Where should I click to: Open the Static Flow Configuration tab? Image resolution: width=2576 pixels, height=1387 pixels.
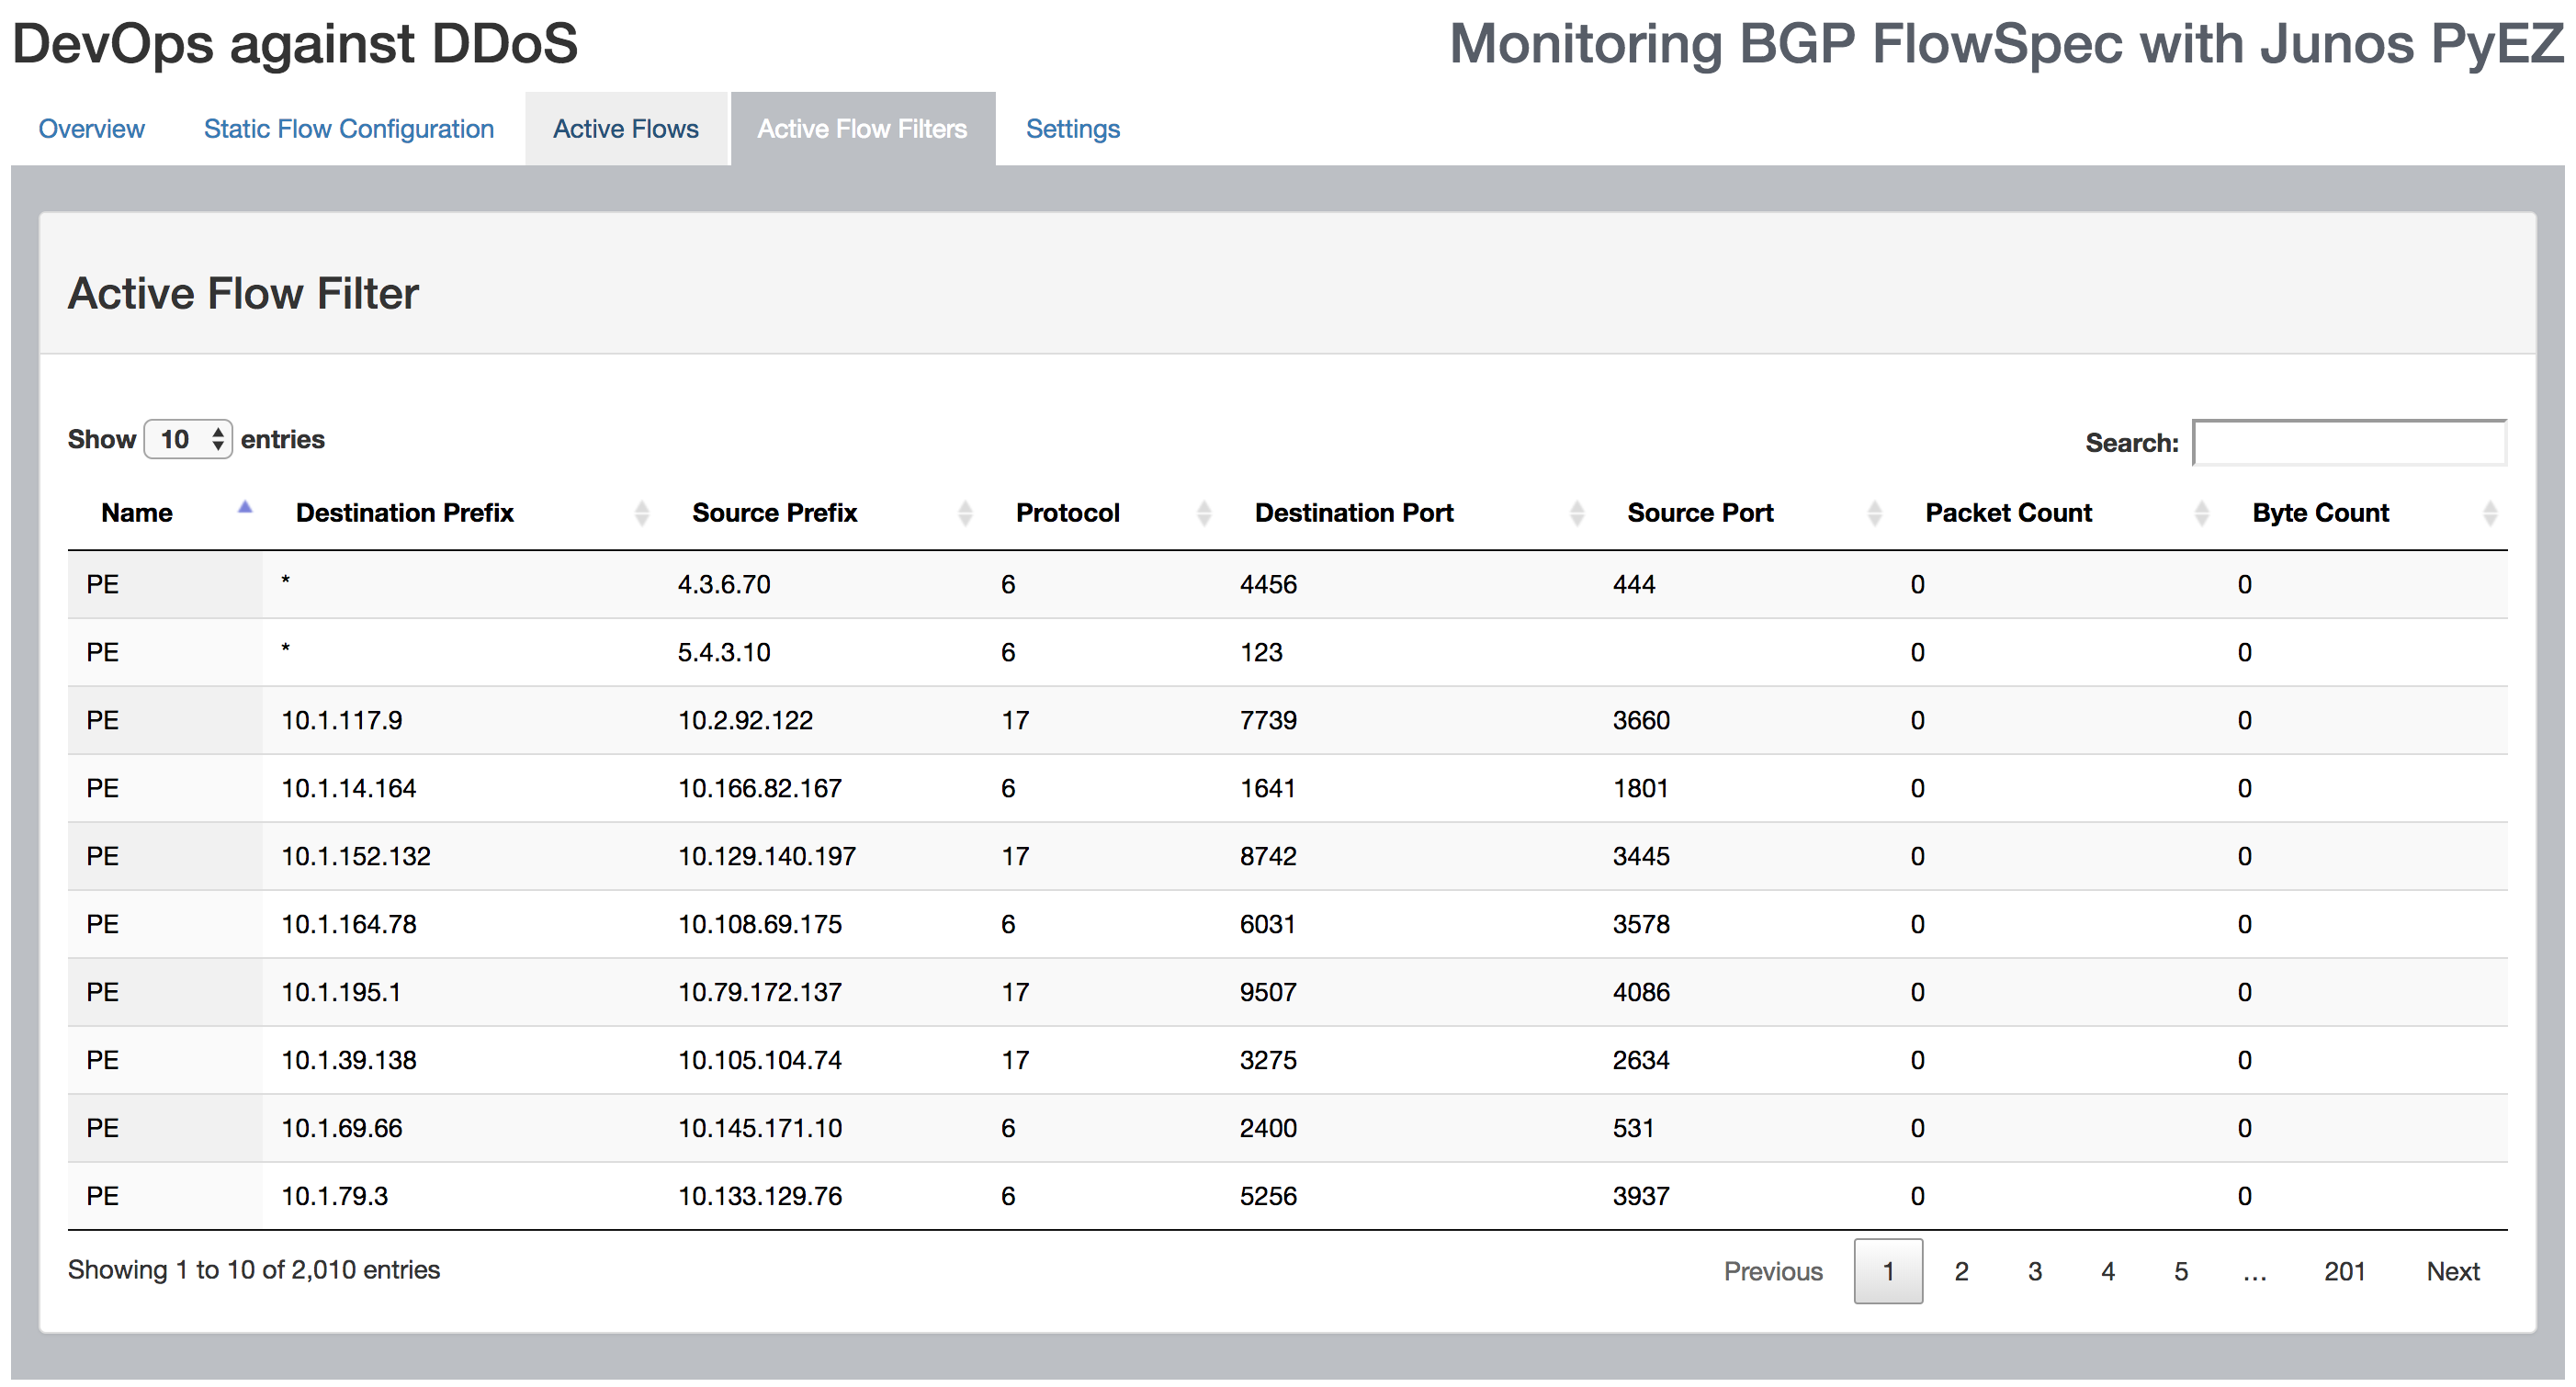click(x=348, y=129)
